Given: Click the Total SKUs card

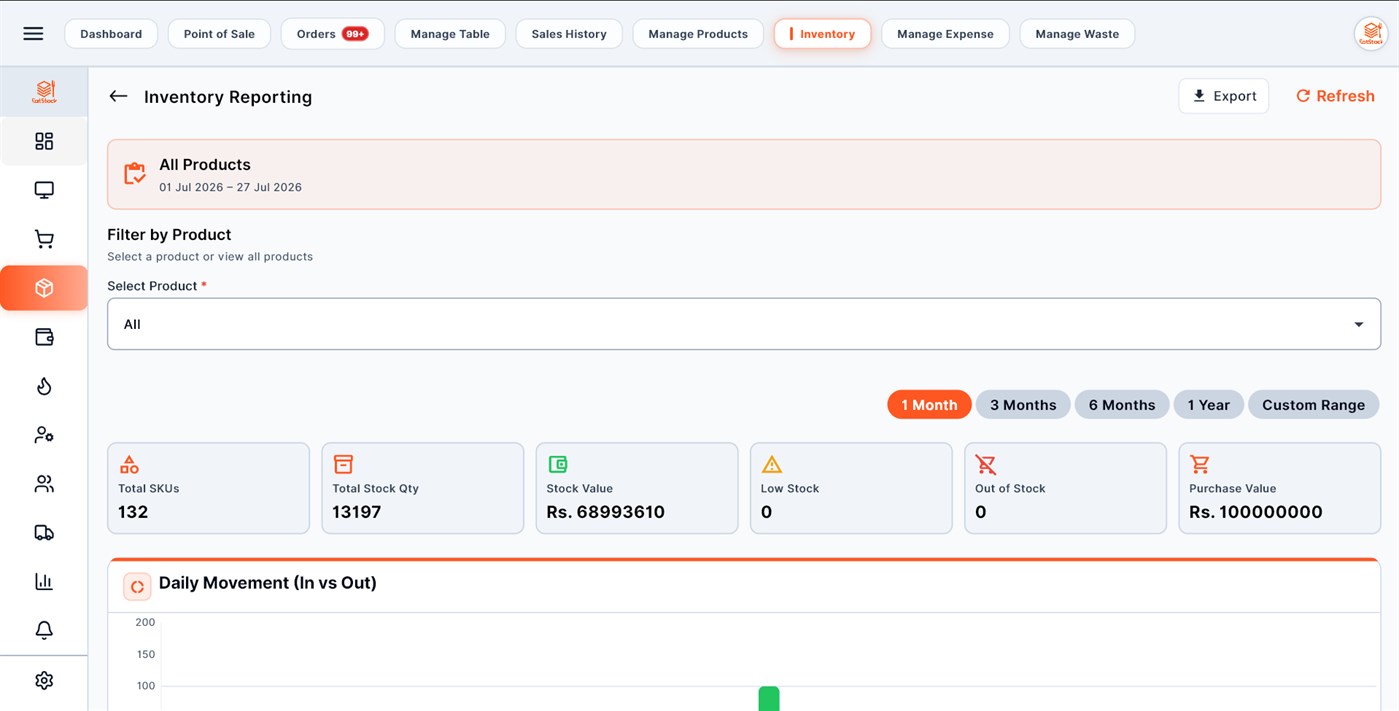Looking at the screenshot, I should [x=209, y=488].
